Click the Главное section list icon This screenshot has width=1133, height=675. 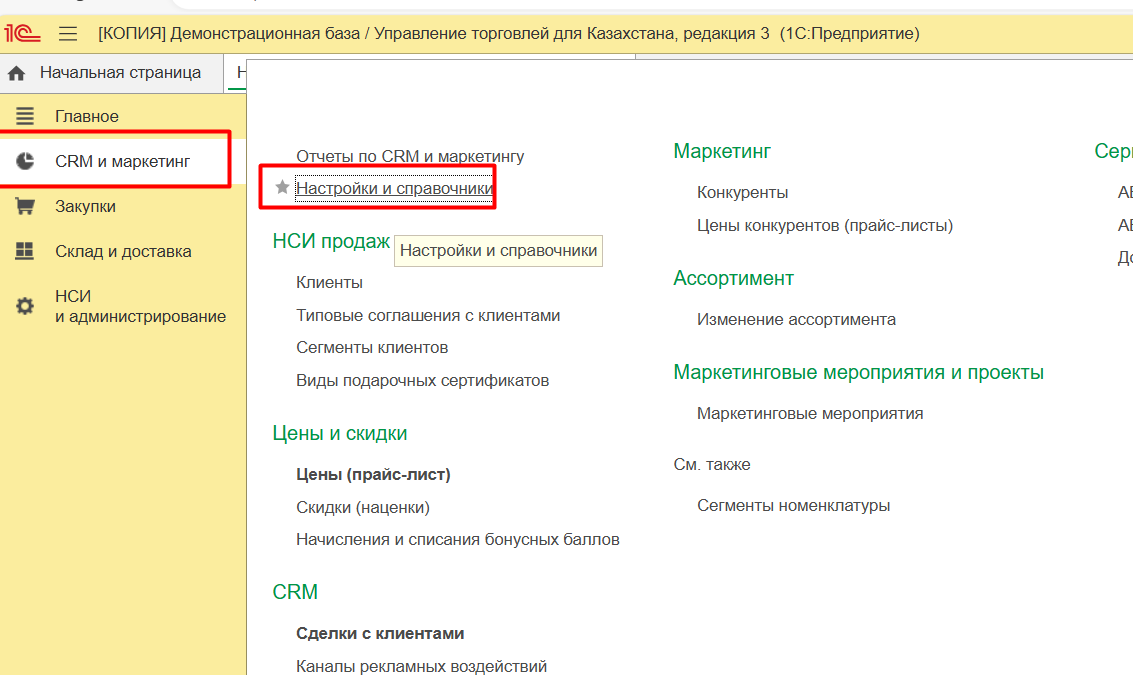click(25, 117)
